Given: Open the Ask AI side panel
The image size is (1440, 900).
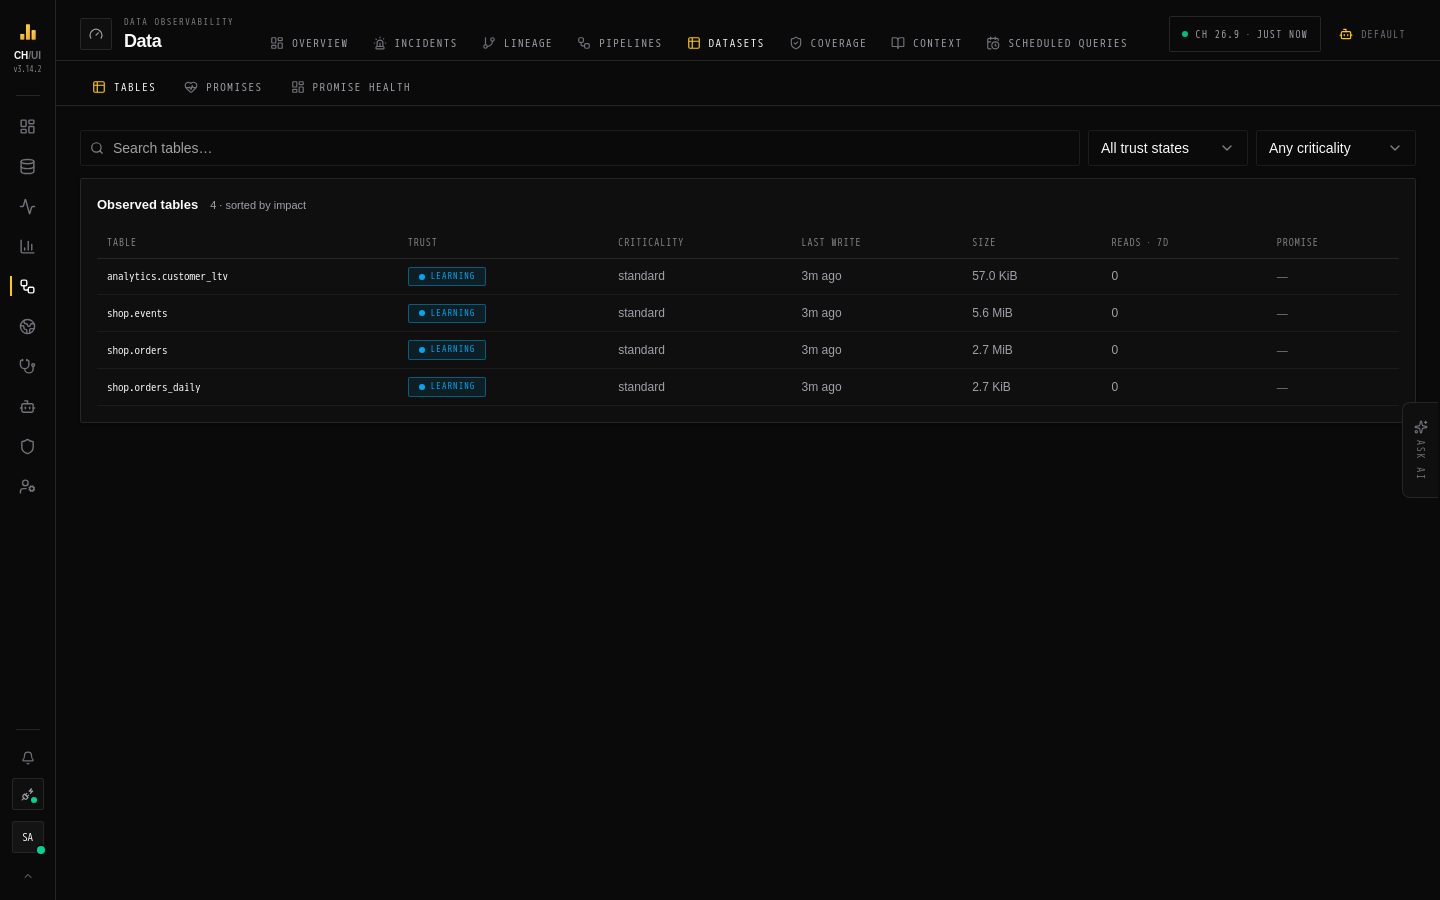Looking at the screenshot, I should 1421,450.
